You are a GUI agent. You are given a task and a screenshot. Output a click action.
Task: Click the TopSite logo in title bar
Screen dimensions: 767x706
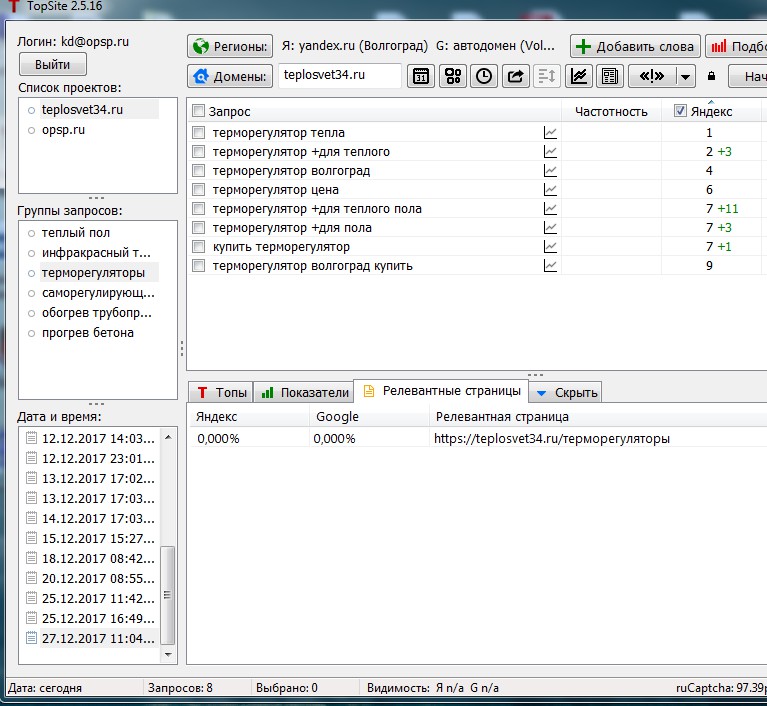[14, 6]
